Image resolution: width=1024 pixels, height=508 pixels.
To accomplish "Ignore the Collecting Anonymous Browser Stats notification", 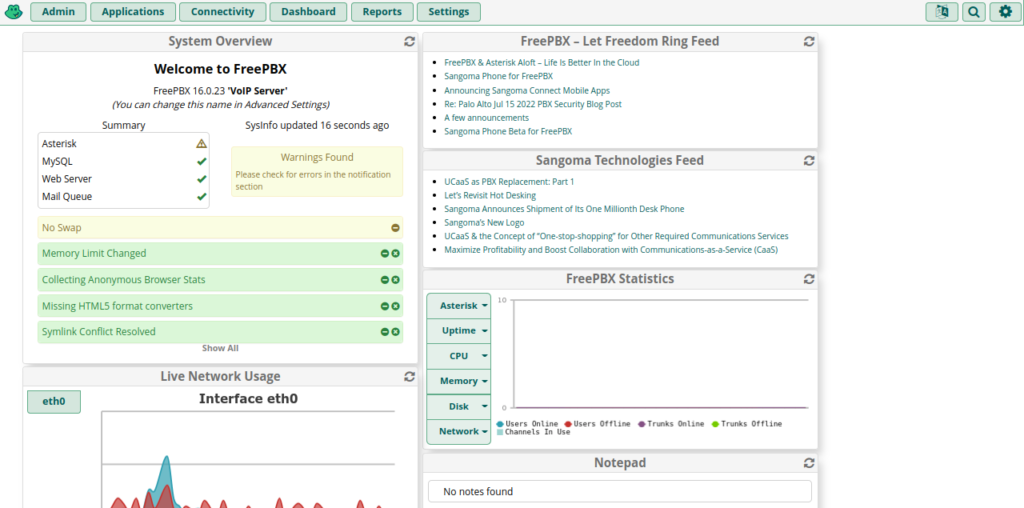I will point(385,279).
